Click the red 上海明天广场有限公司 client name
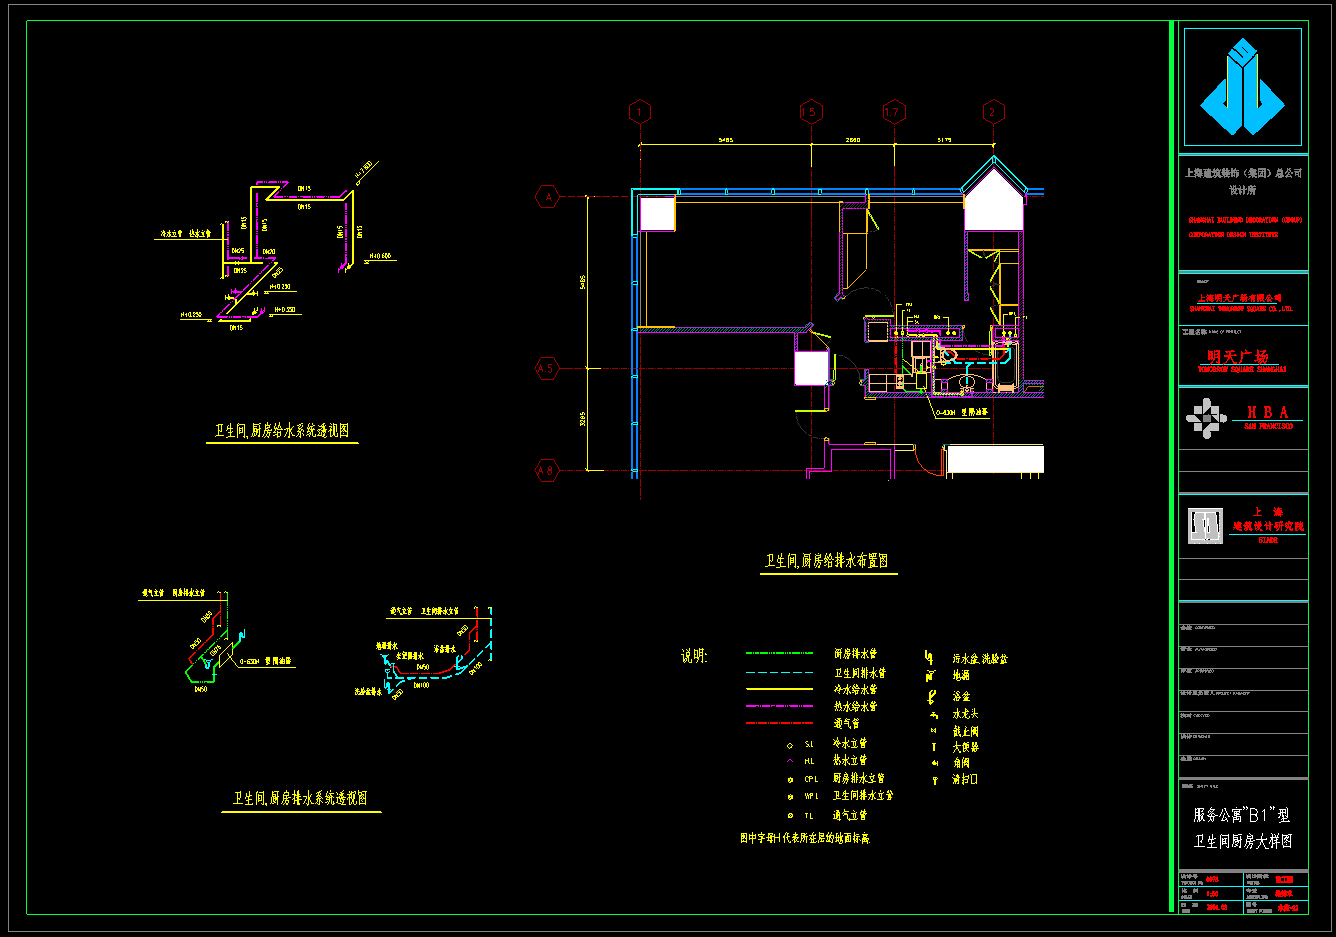 click(x=1240, y=298)
